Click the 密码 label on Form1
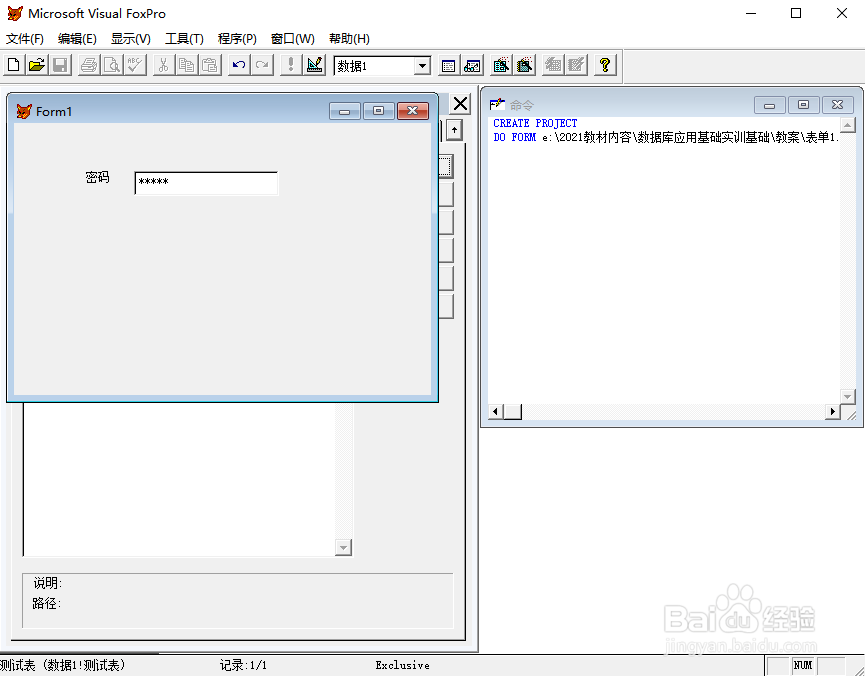 click(98, 177)
